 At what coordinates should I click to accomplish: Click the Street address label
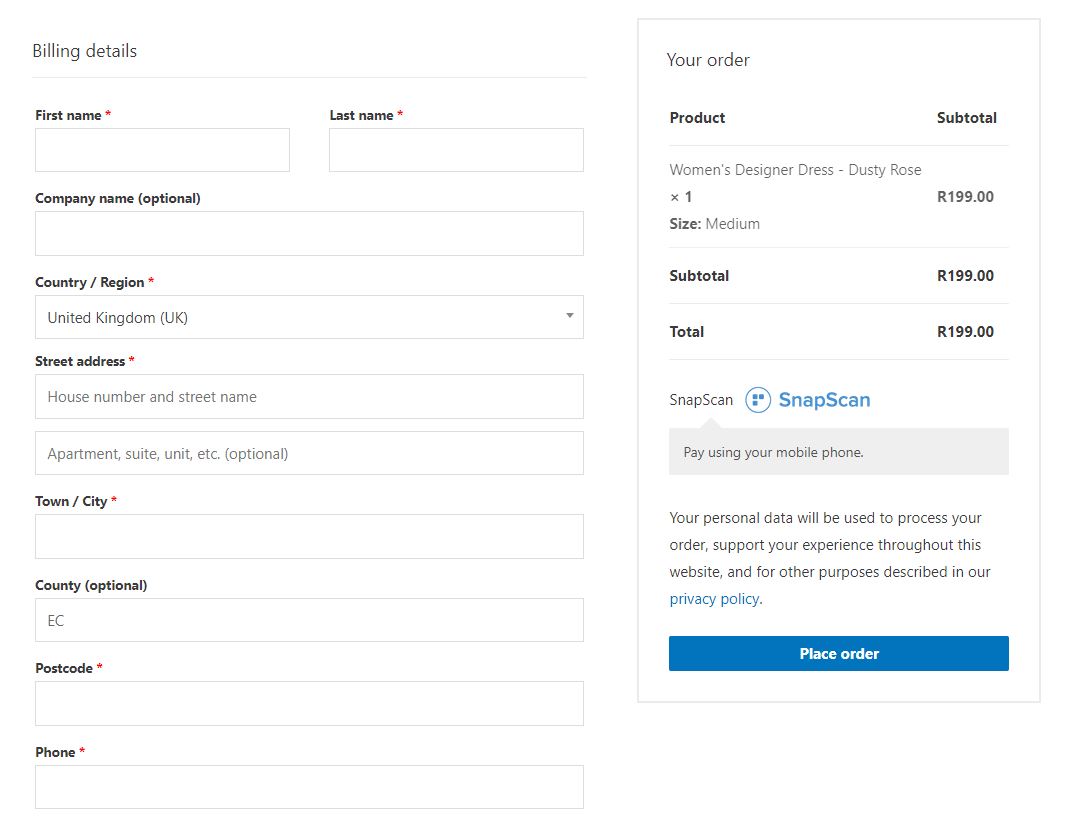[x=80, y=361]
